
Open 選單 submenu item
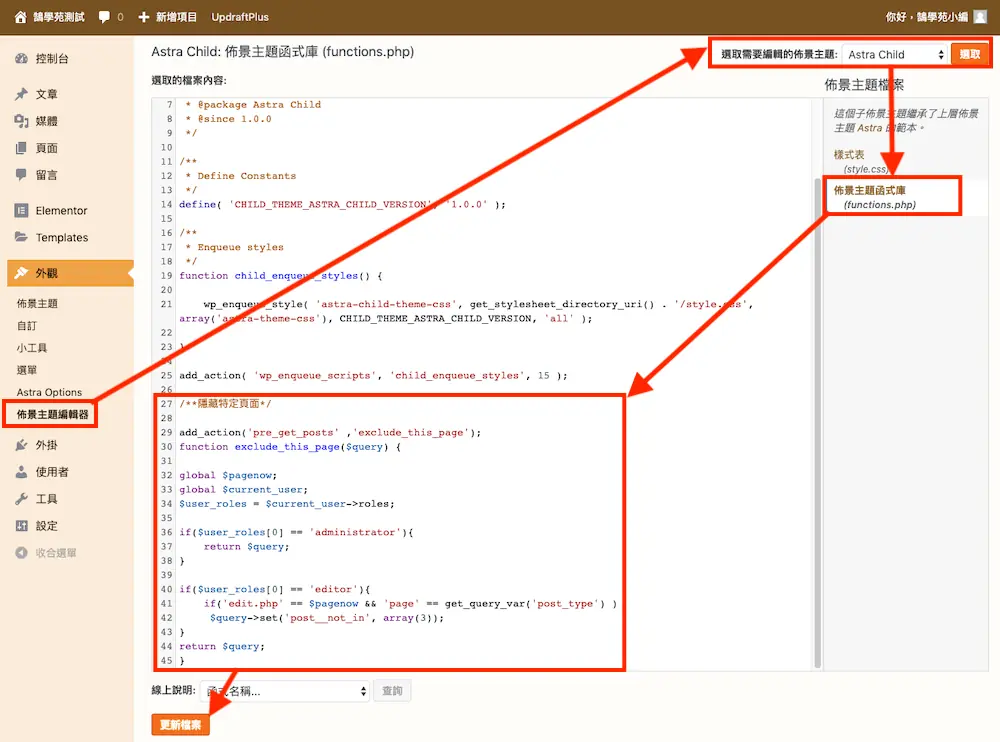coord(27,370)
